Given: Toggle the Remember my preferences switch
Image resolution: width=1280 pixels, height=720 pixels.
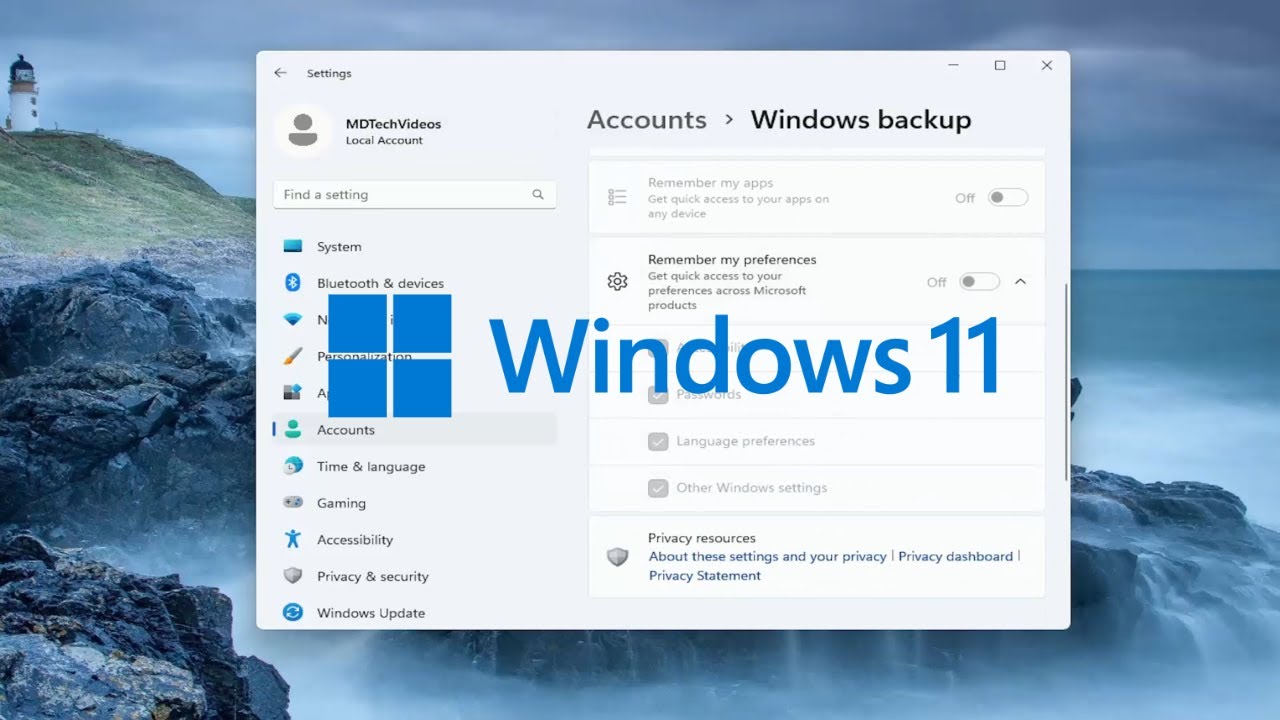Looking at the screenshot, I should (x=979, y=282).
